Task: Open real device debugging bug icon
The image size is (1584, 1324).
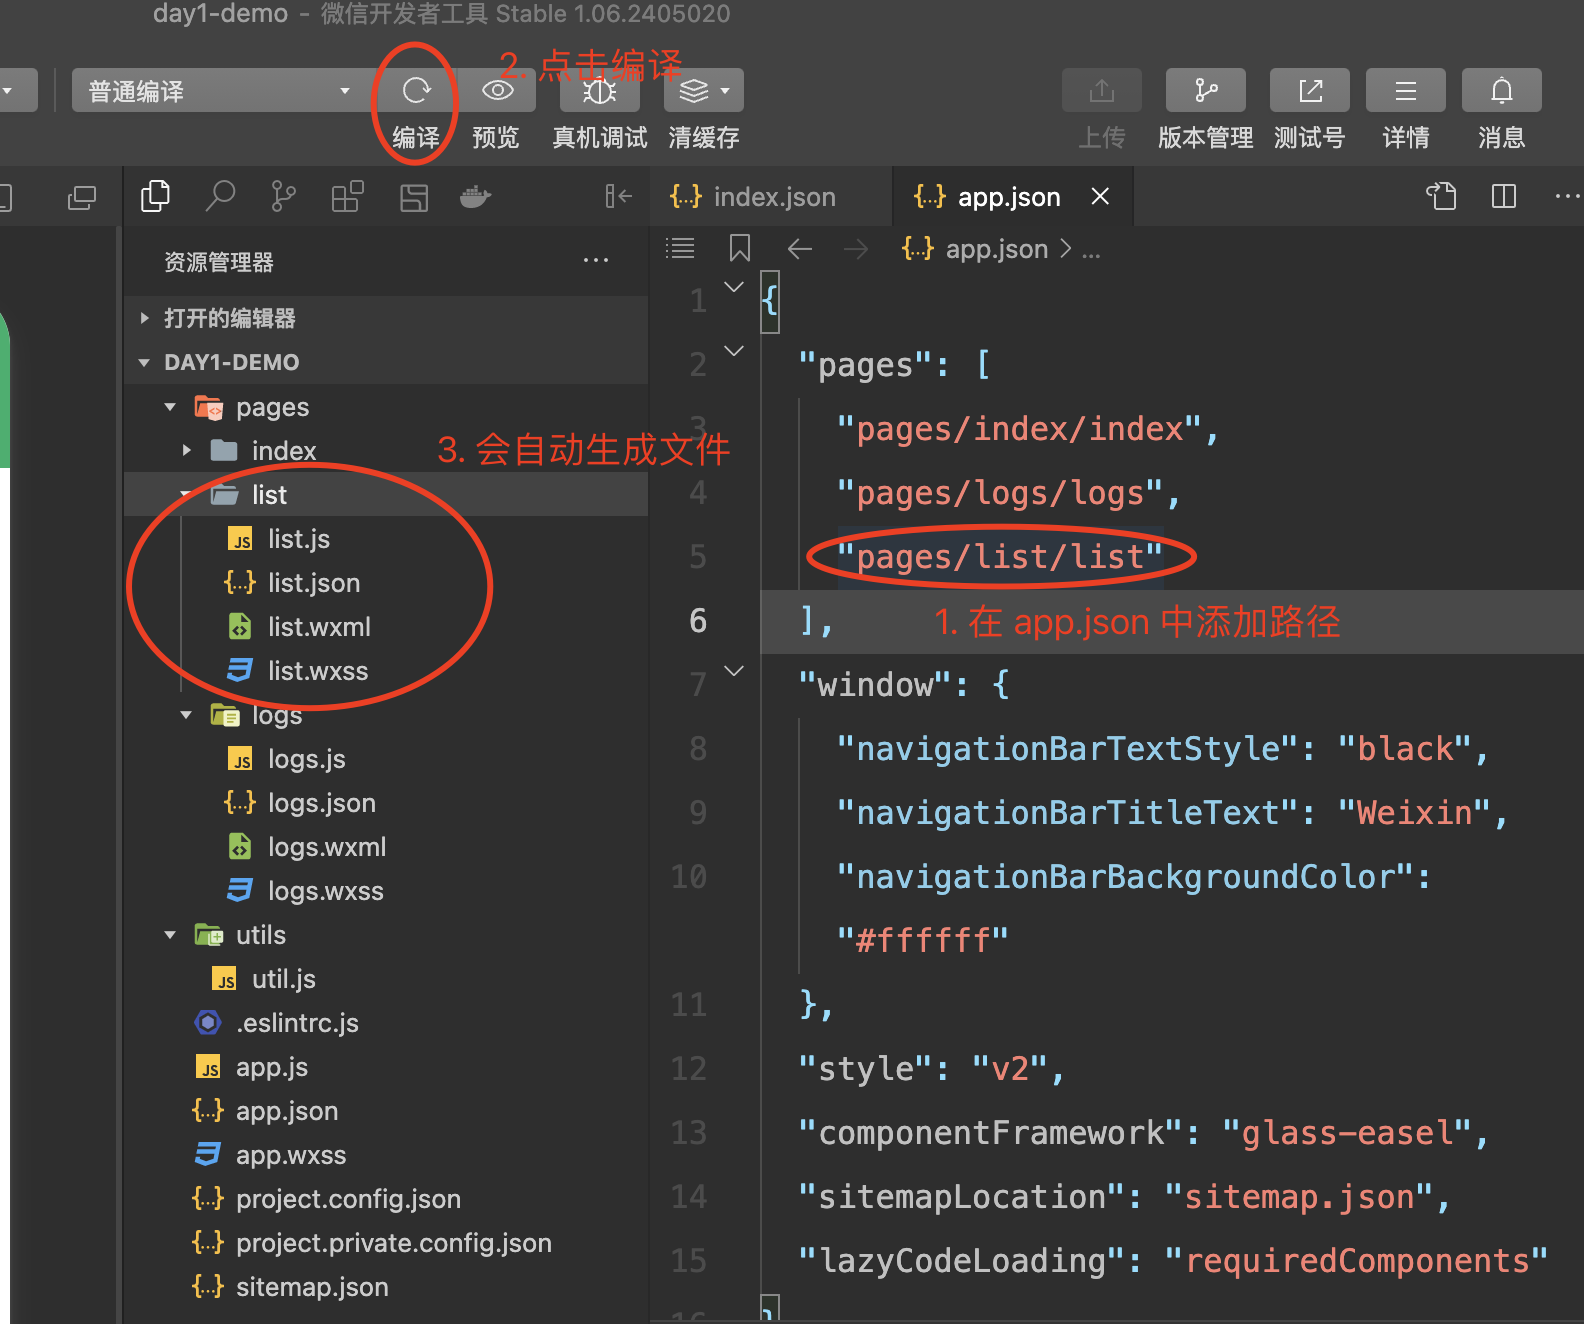Action: (x=600, y=91)
